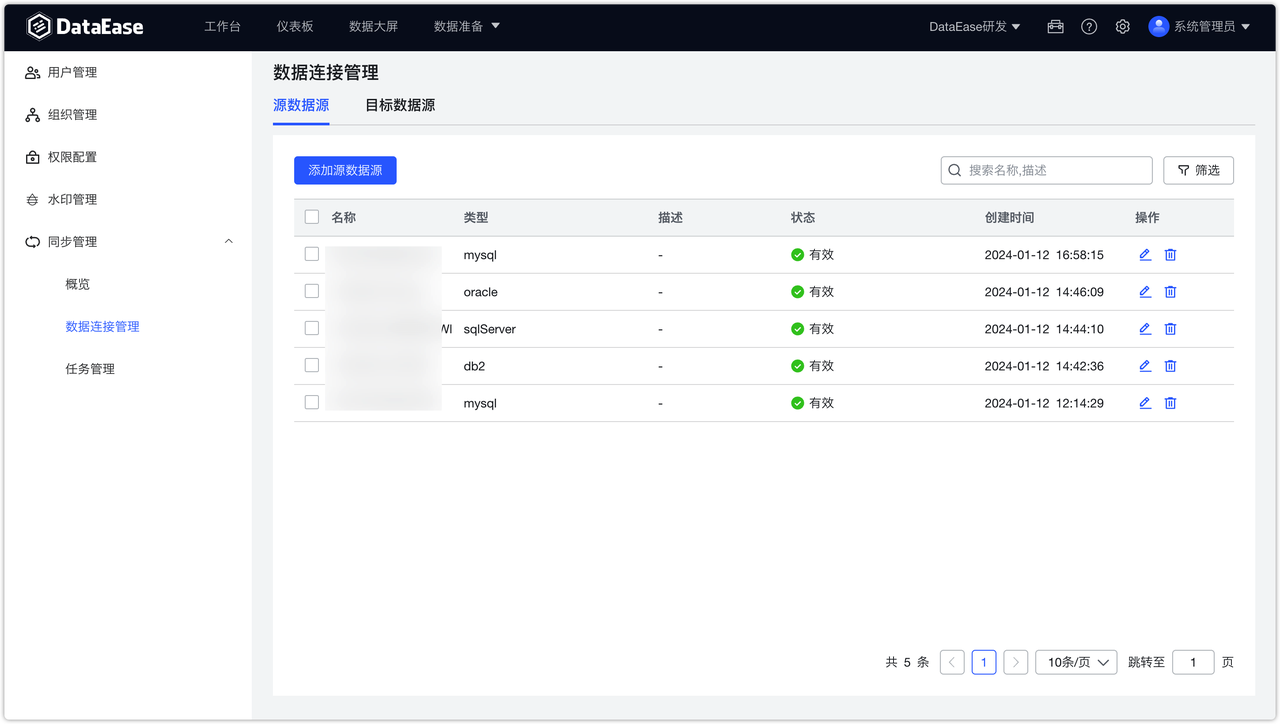Click the 筛选 filter button

(x=1198, y=170)
